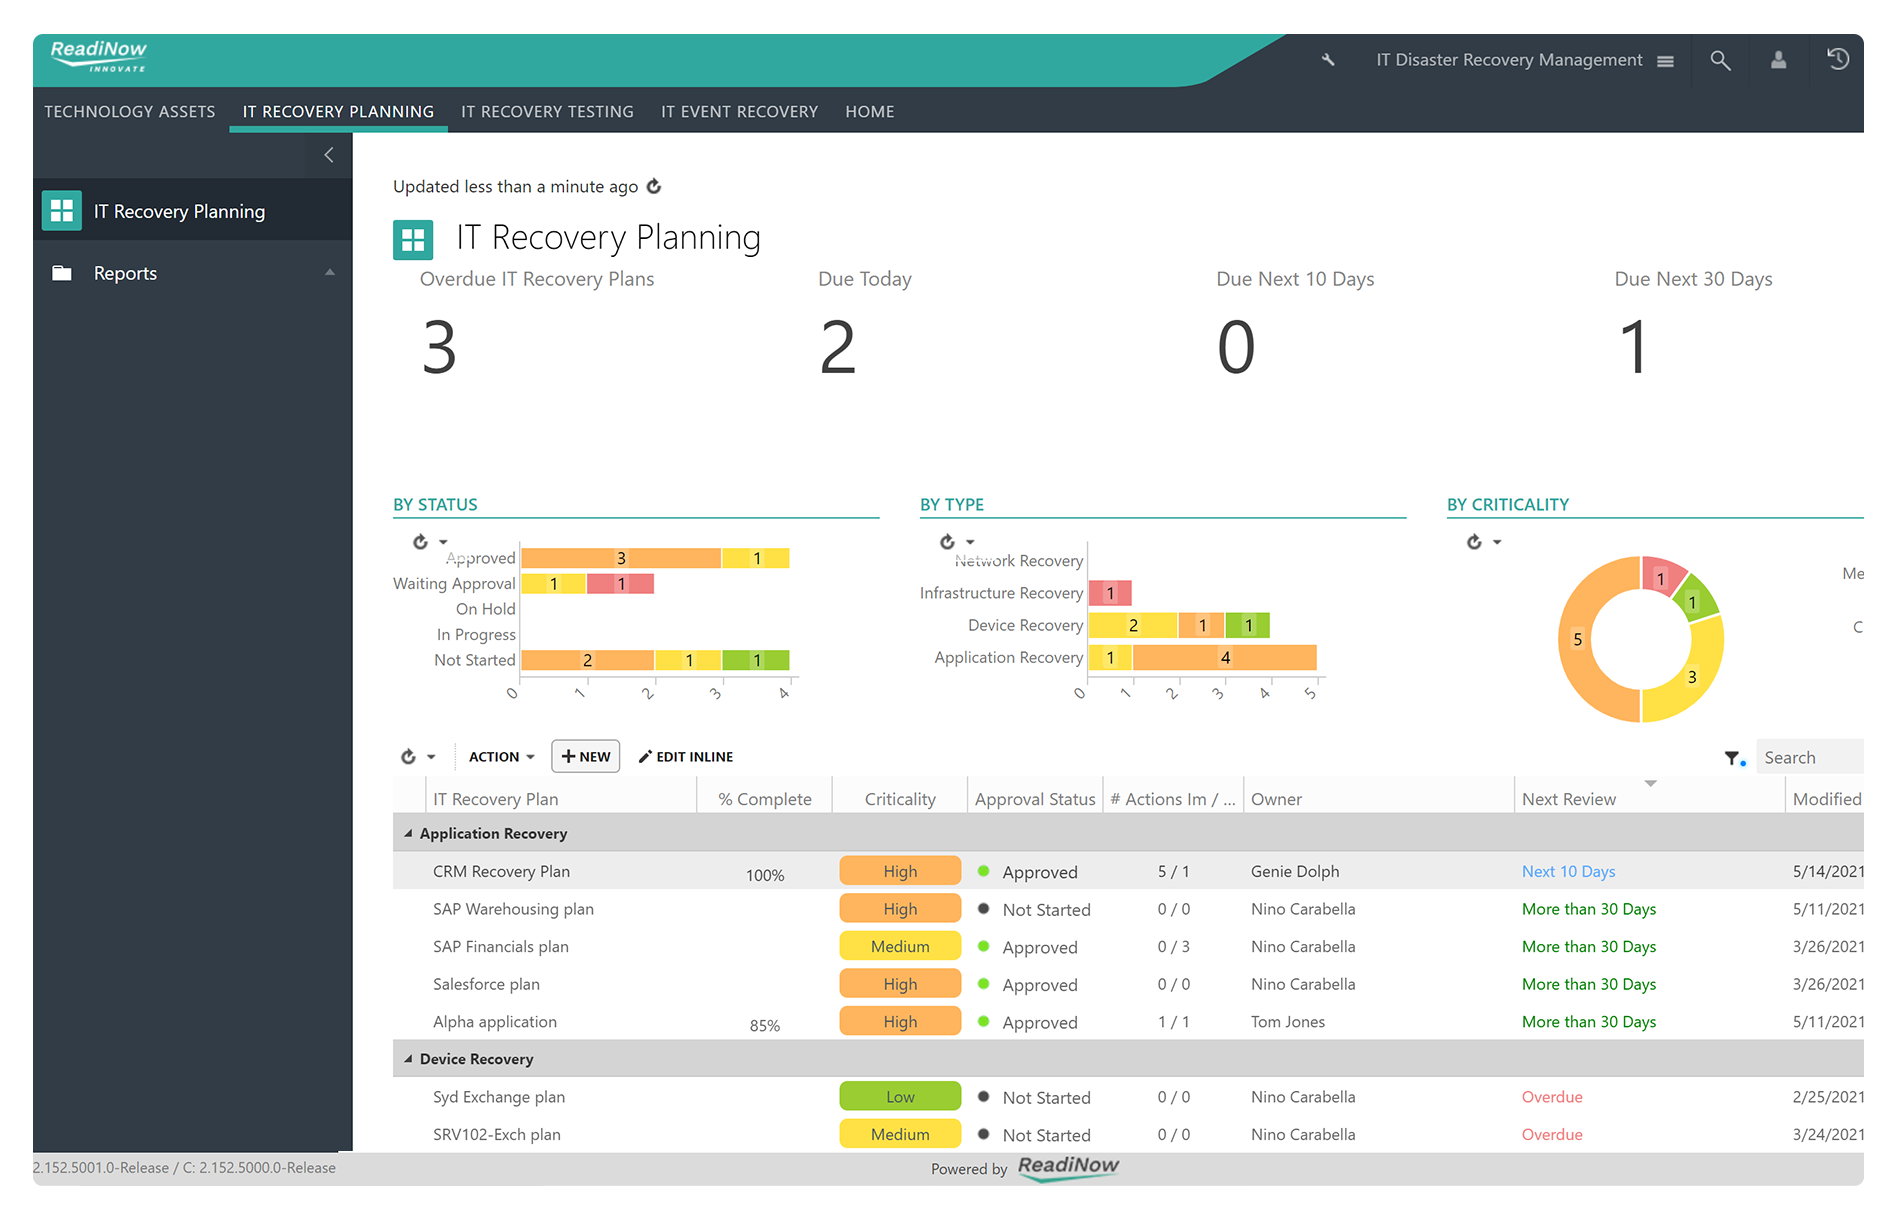Click the Medium criticality badge for SAP Financials
The image size is (1903, 1222).
pos(900,946)
